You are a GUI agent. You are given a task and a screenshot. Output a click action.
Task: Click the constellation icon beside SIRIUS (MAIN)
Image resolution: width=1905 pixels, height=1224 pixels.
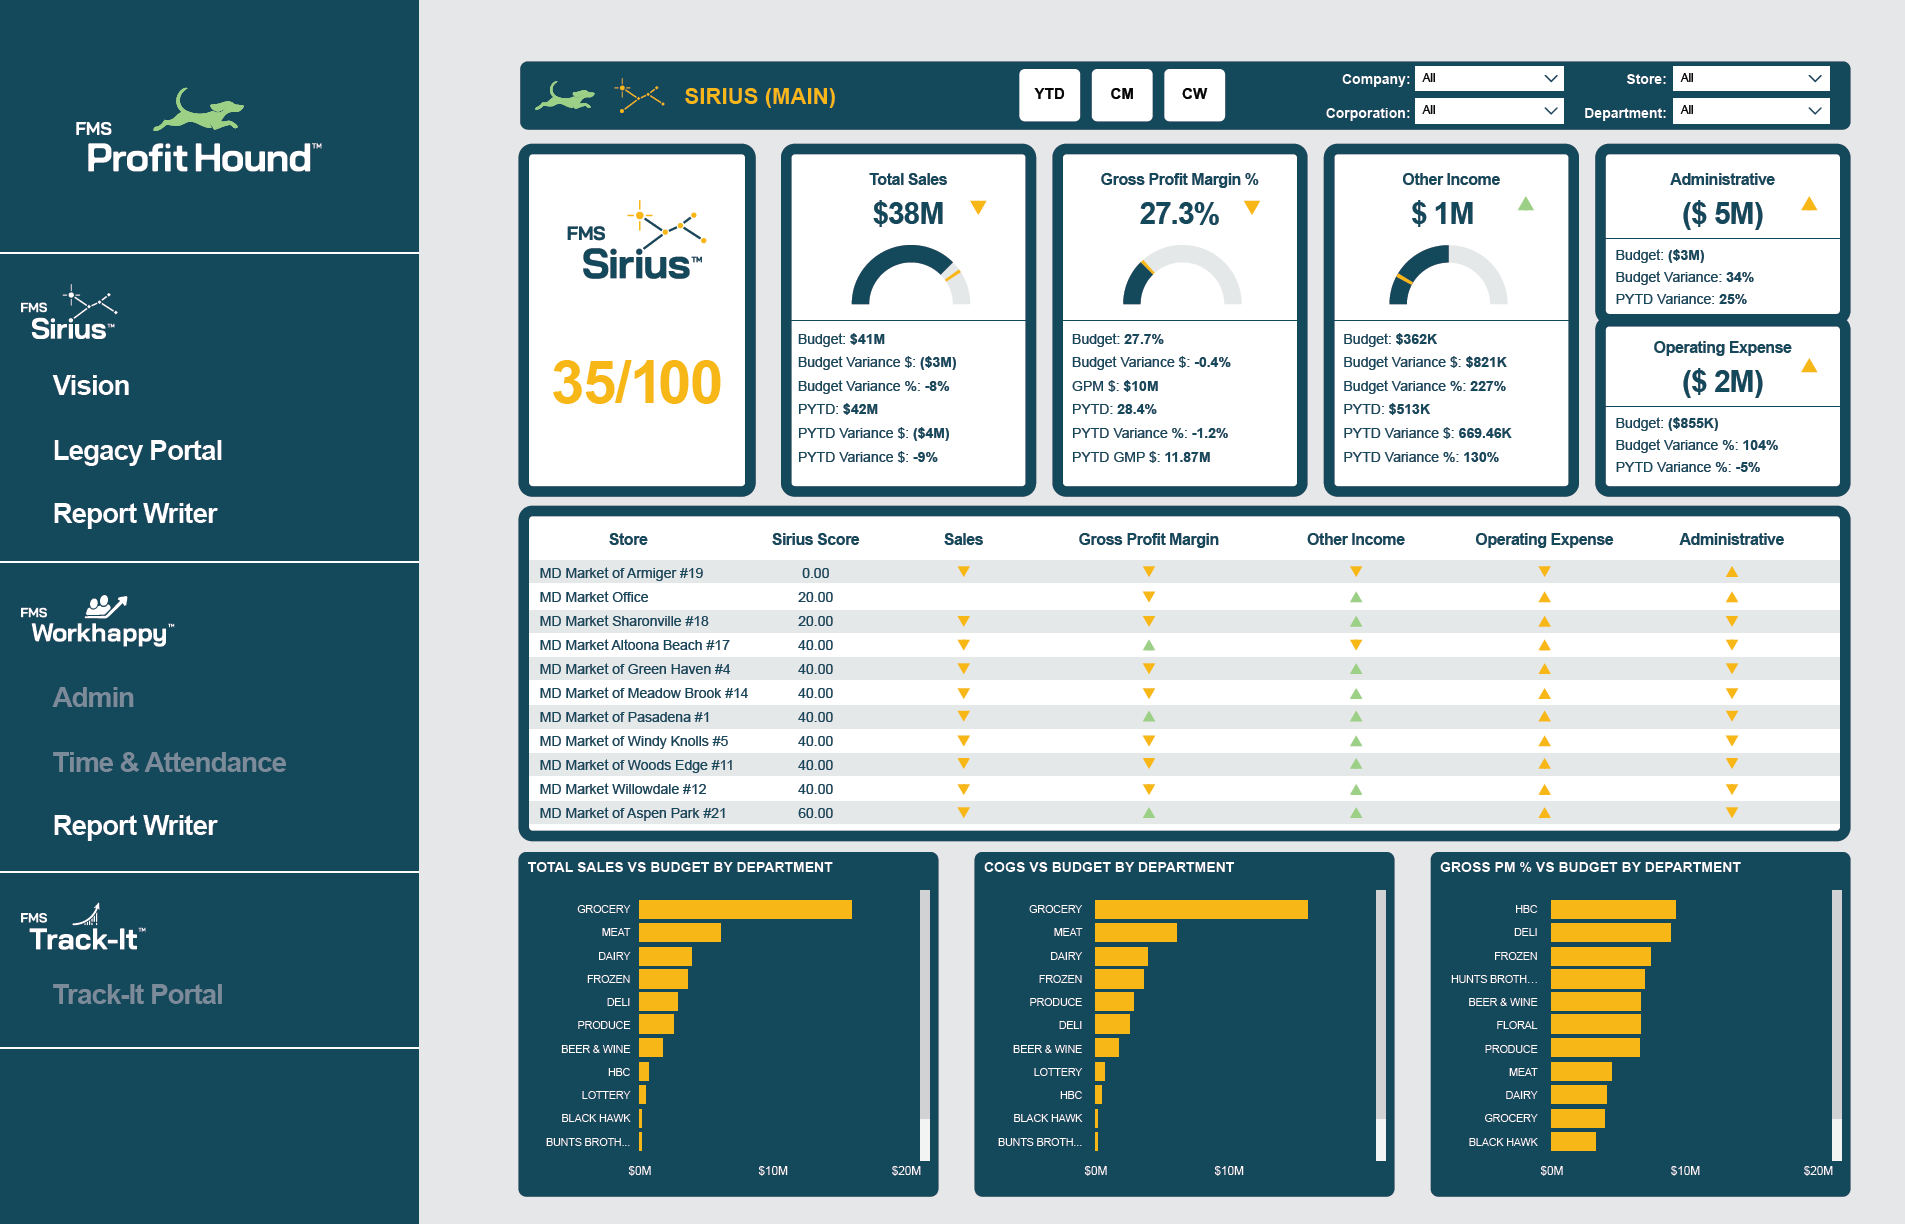[639, 96]
